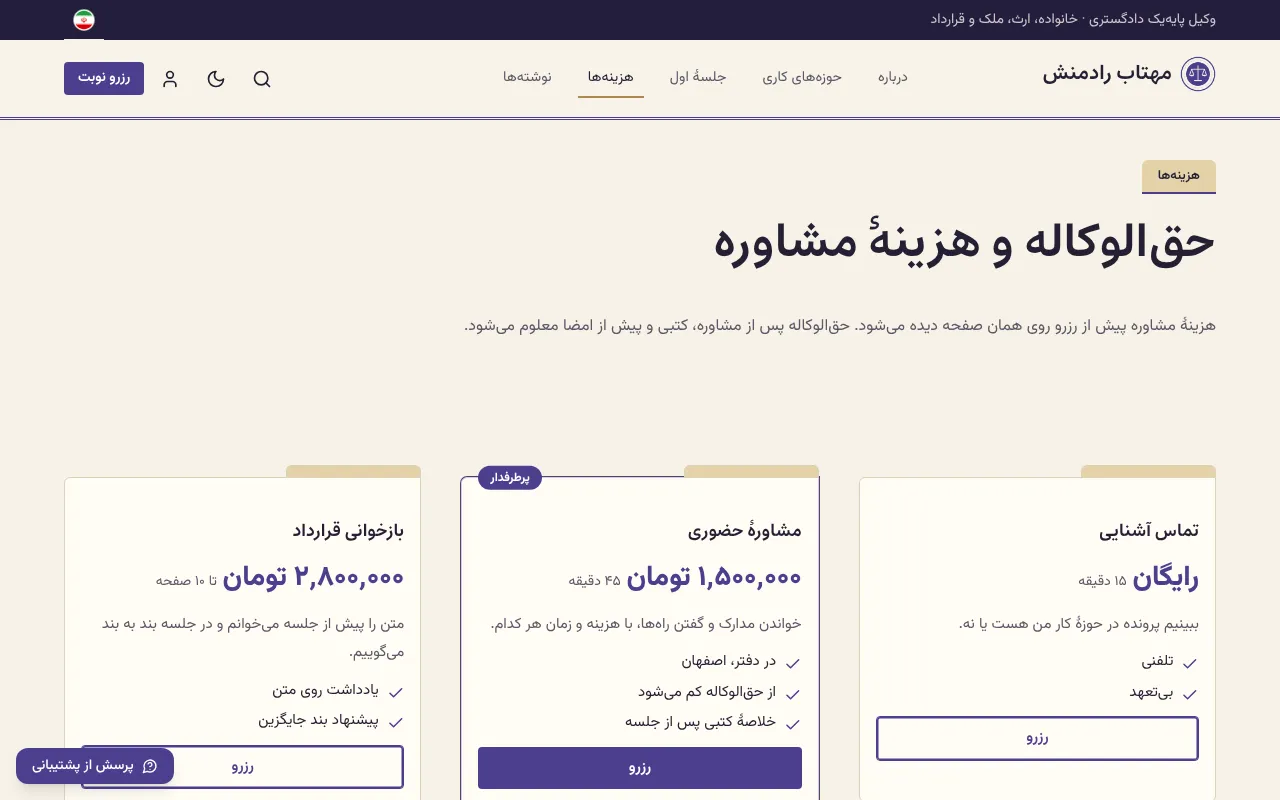Open the نوشته‌ها navigation item
1280x800 pixels.
[528, 77]
